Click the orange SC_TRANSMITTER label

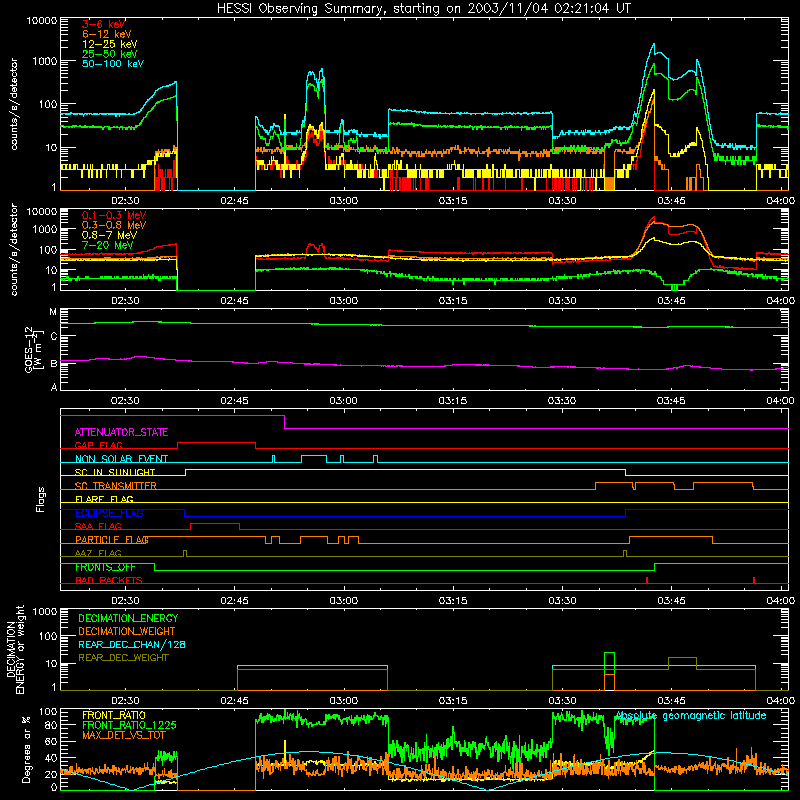tap(115, 486)
